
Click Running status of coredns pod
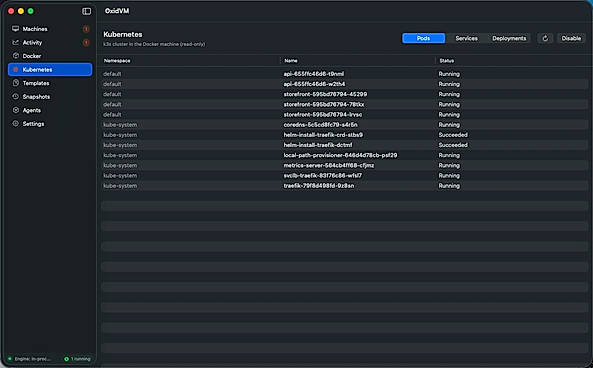(x=449, y=125)
